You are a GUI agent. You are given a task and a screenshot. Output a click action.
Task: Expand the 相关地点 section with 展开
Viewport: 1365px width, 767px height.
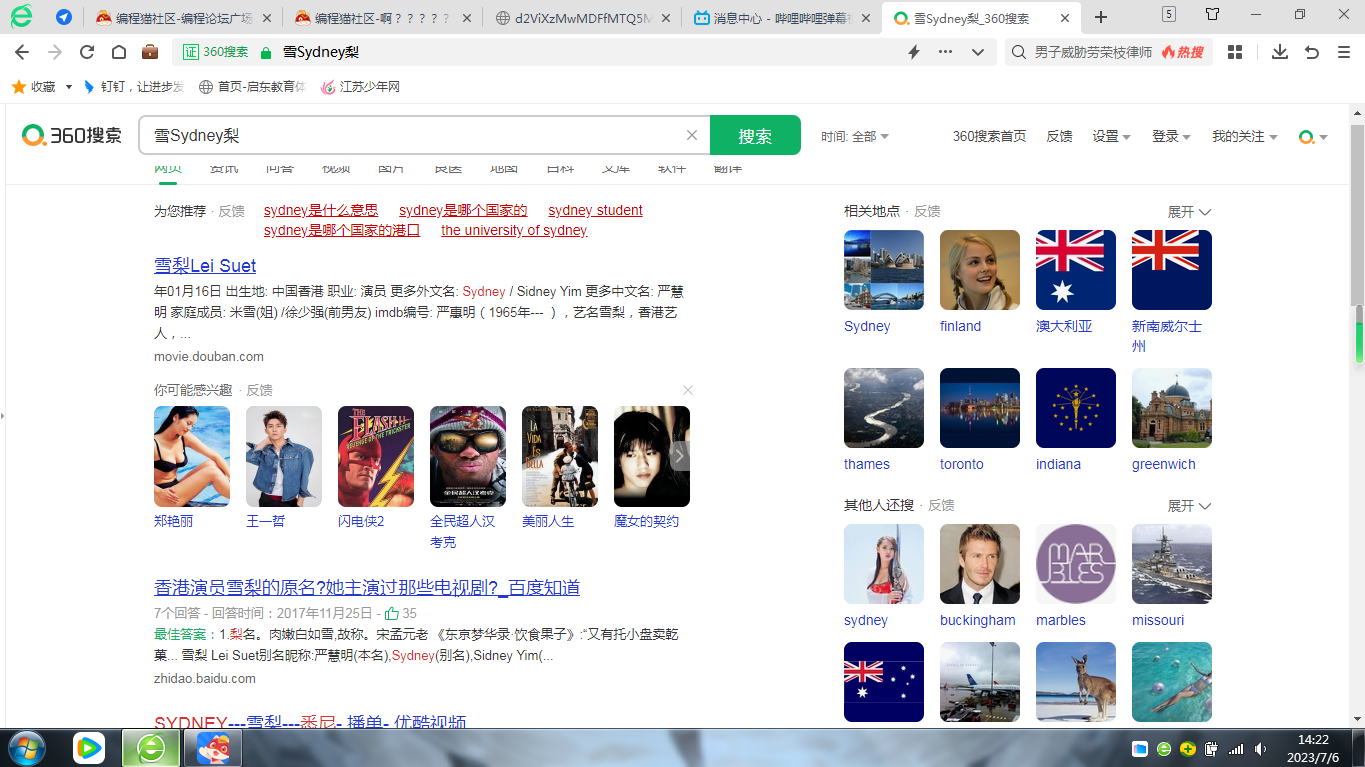1190,212
